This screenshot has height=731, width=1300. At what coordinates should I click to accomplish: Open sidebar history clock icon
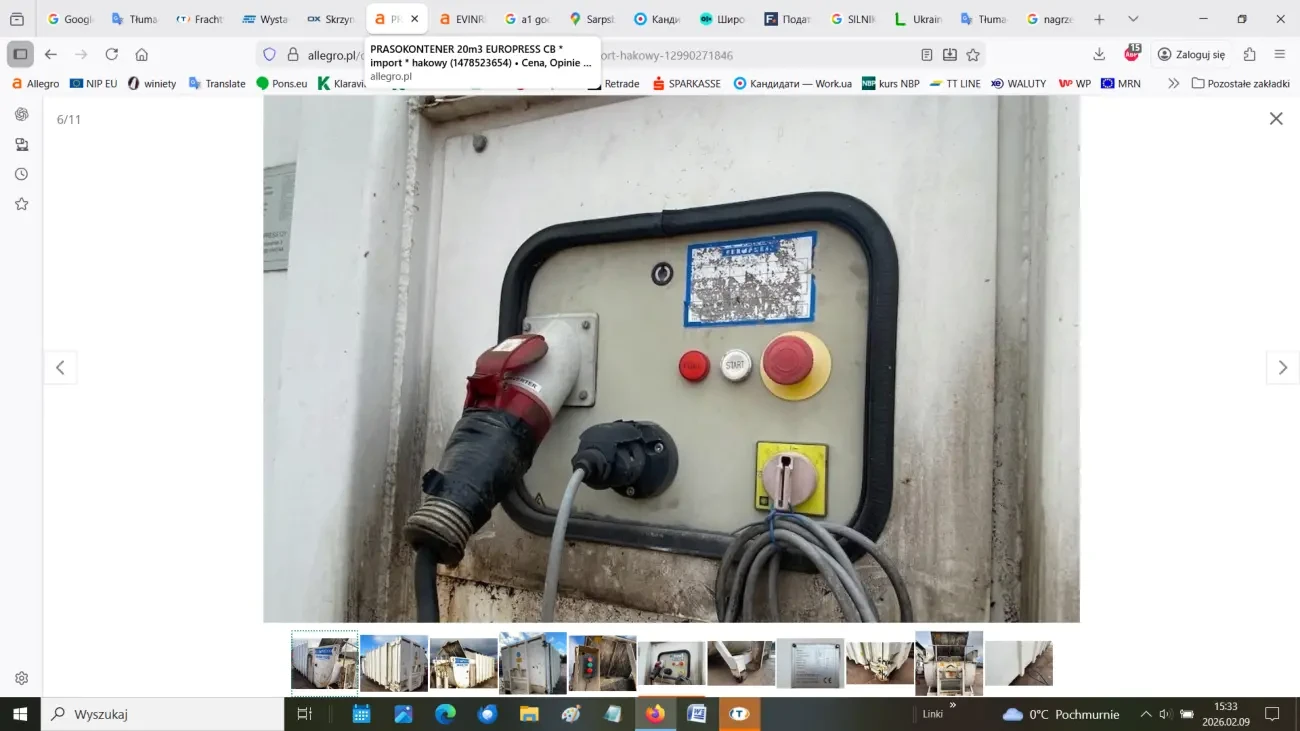[x=21, y=174]
